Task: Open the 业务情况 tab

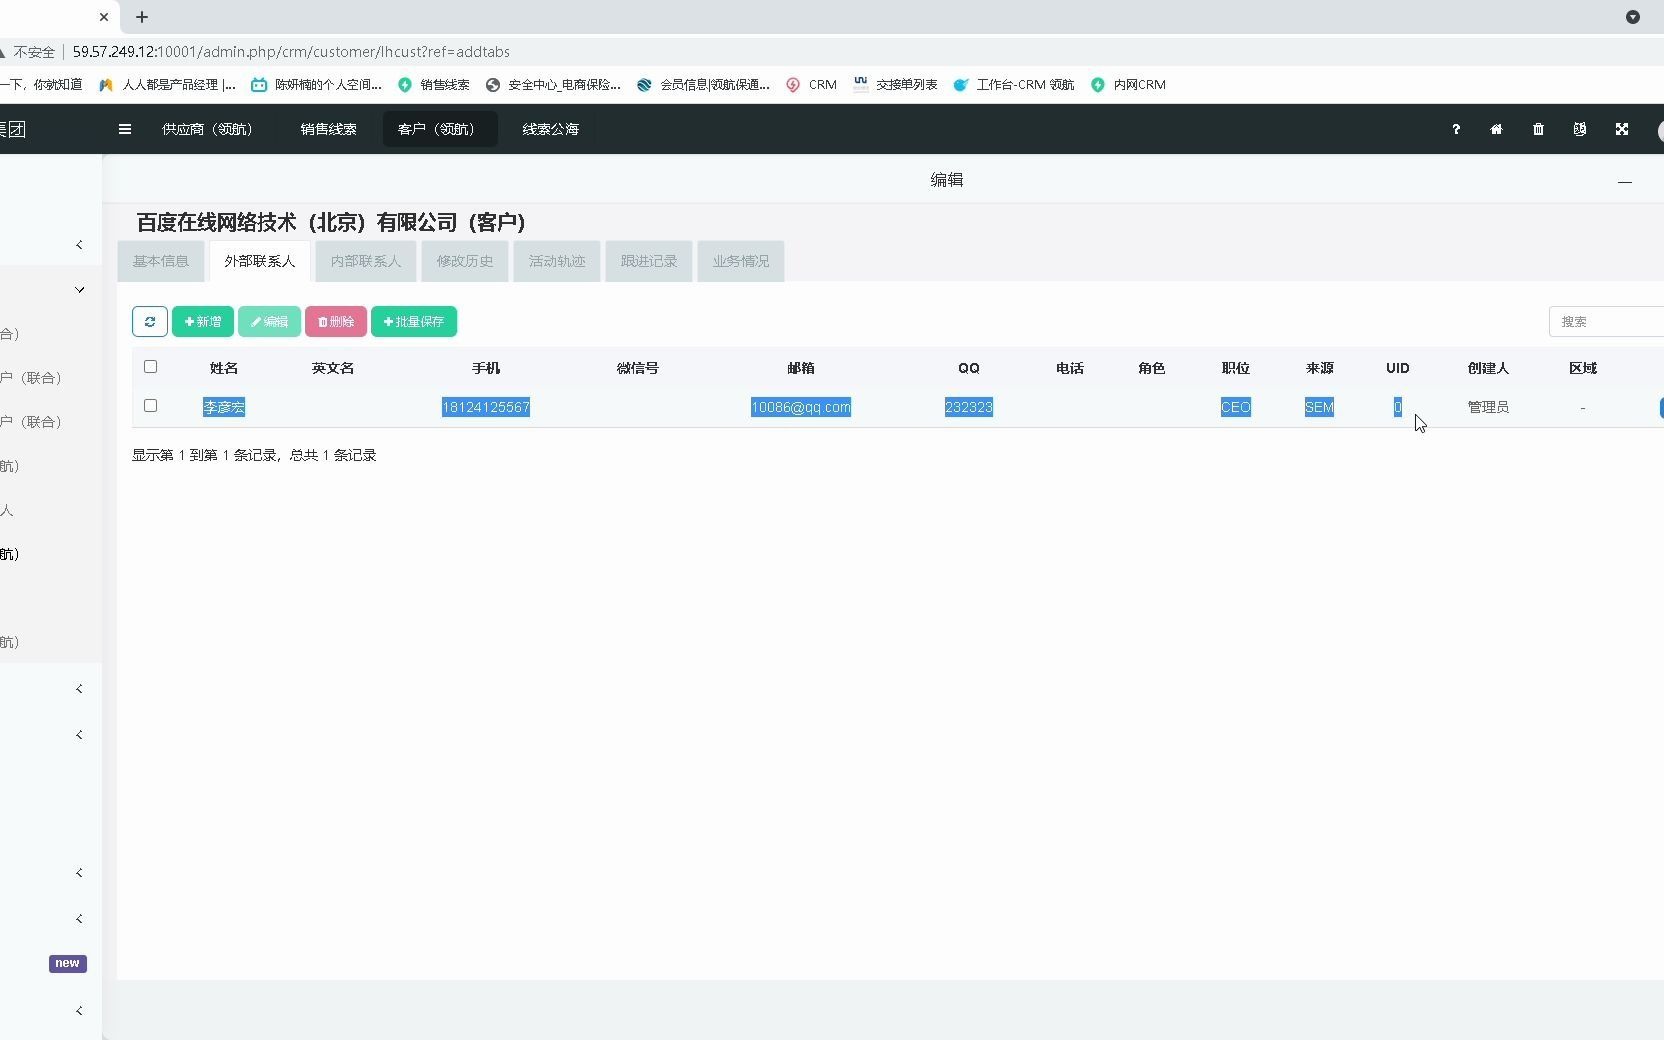Action: point(741,261)
